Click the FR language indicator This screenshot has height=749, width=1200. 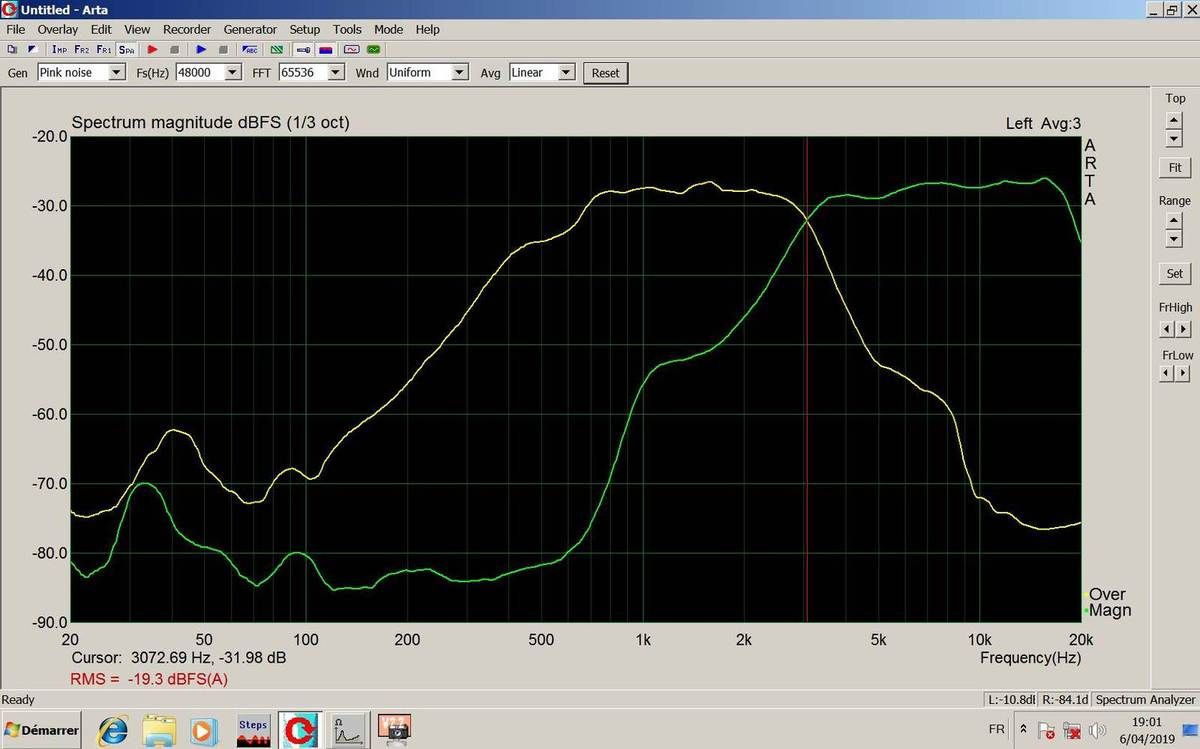coord(997,730)
